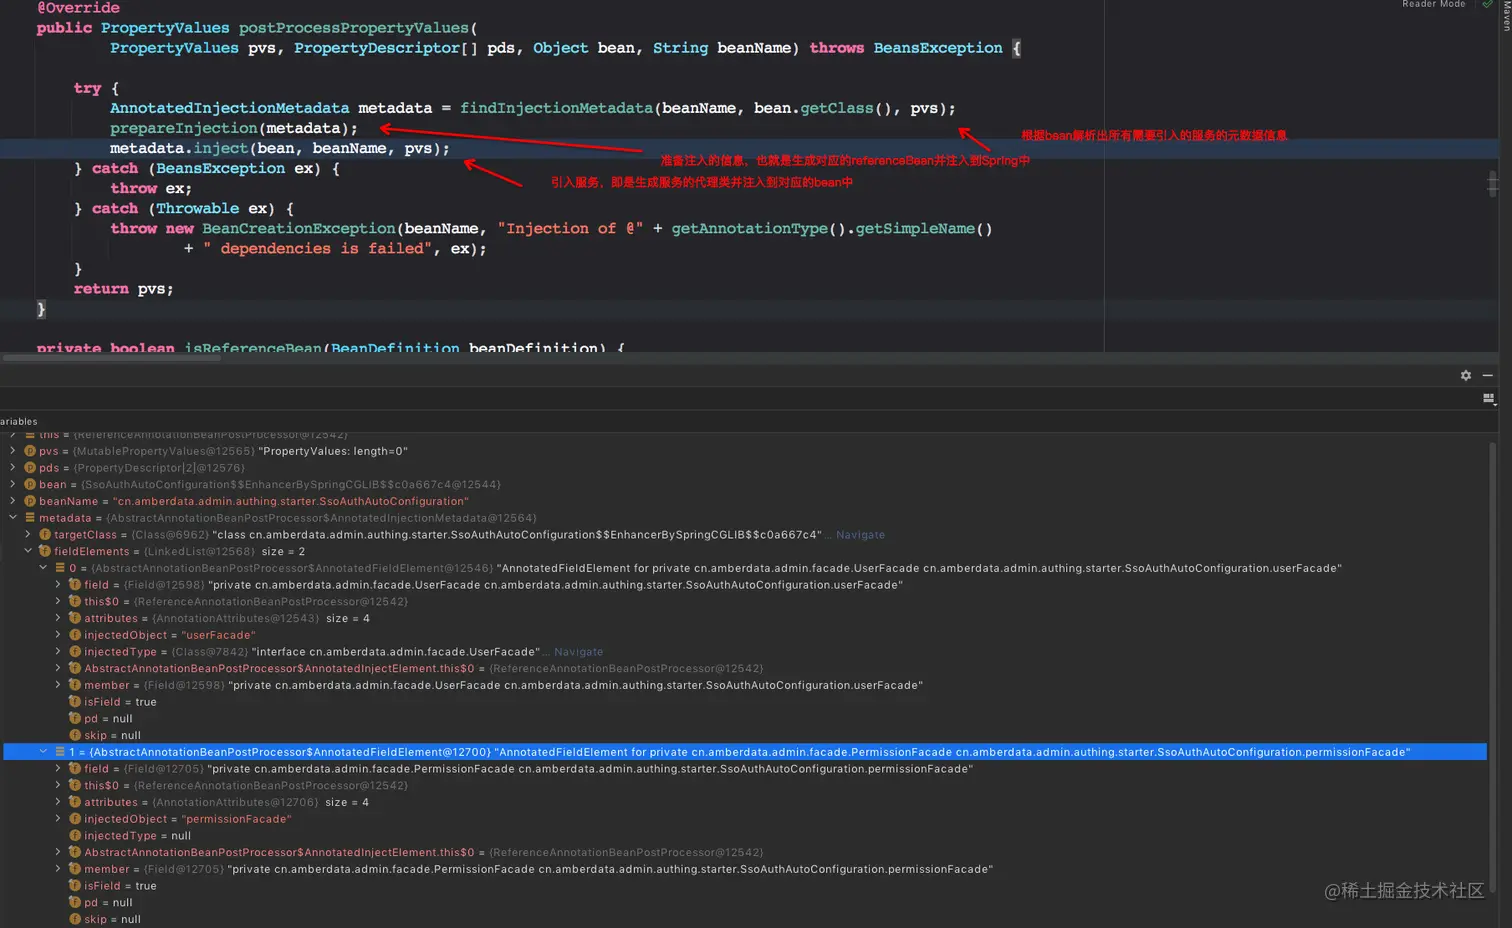Click the @Override annotation

pos(78,8)
